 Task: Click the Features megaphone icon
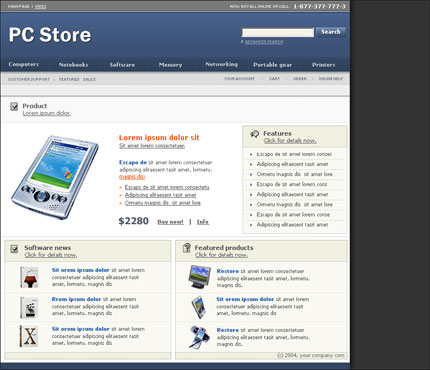[x=254, y=134]
